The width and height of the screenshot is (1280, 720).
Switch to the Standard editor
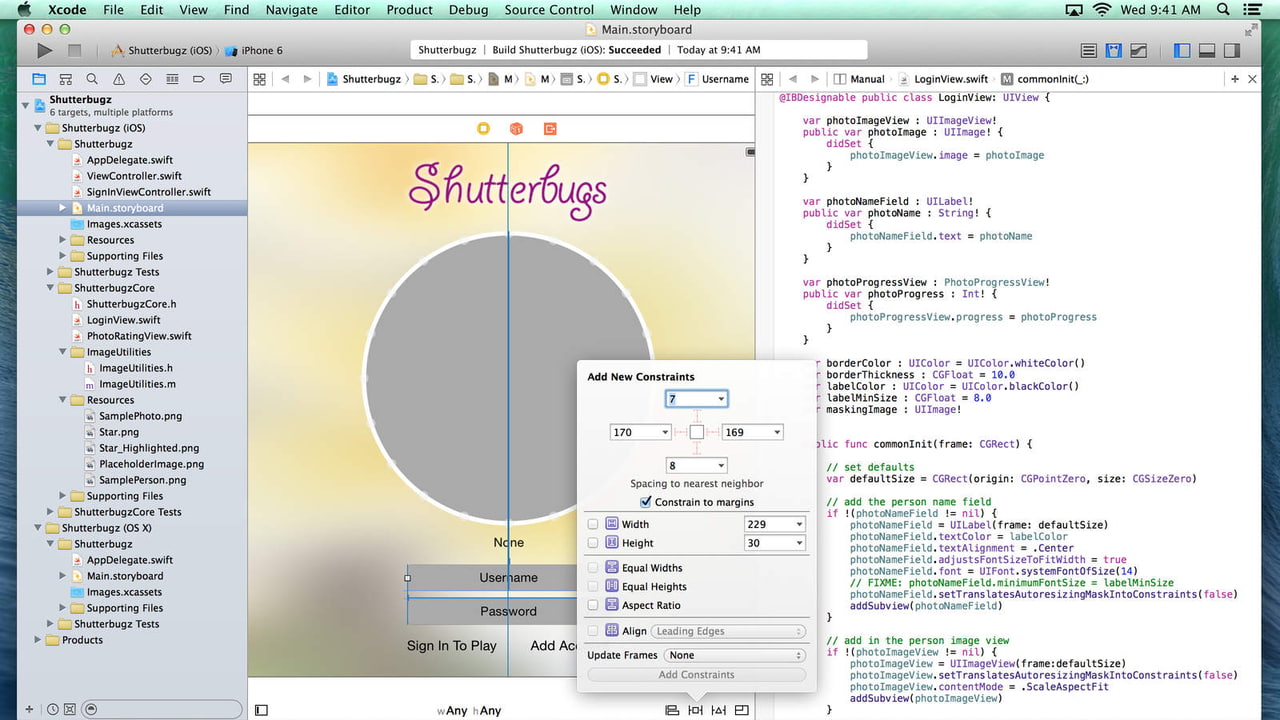coord(1090,51)
